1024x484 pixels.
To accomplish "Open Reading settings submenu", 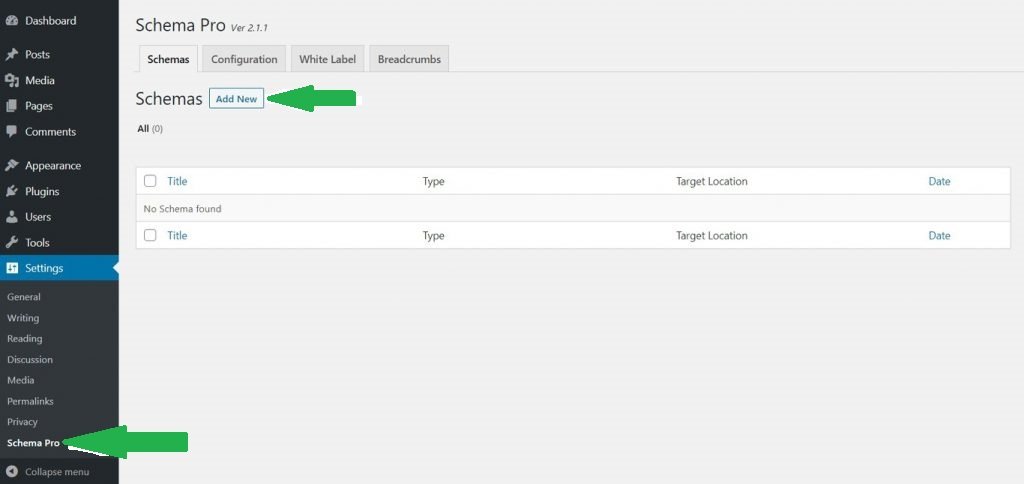I will point(25,338).
